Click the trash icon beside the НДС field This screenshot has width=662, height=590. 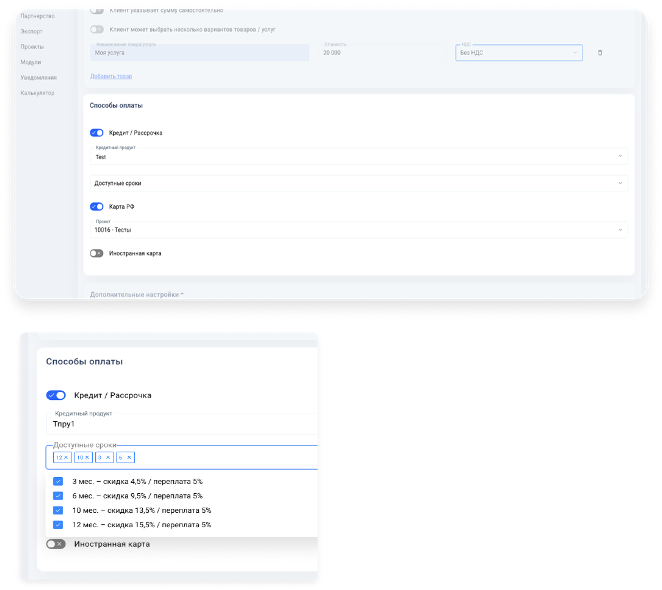pyautogui.click(x=600, y=53)
